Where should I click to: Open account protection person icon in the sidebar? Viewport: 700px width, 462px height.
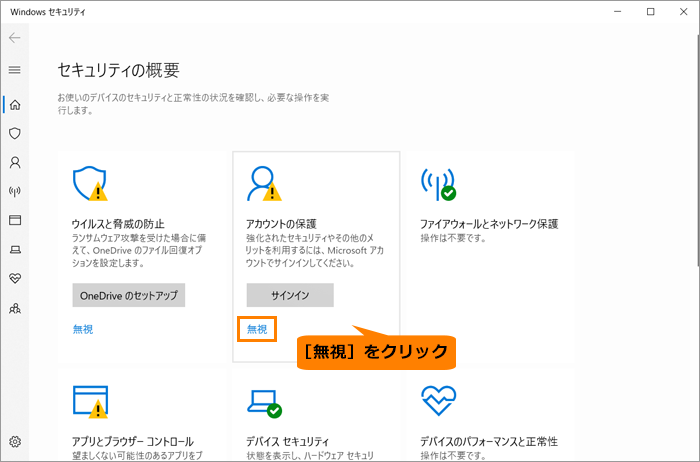point(15,162)
